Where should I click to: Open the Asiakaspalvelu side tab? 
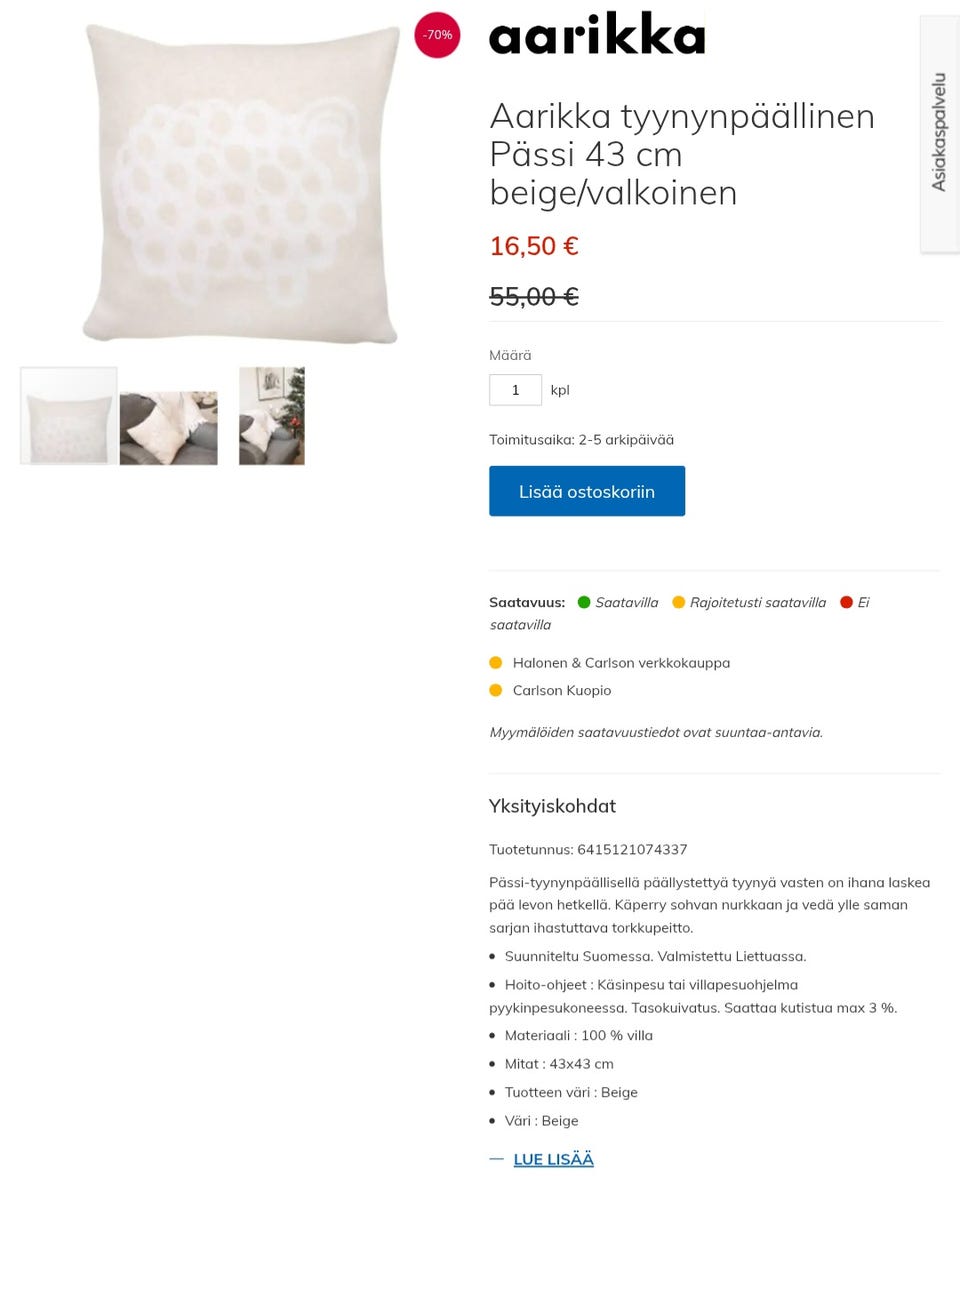[x=939, y=133]
